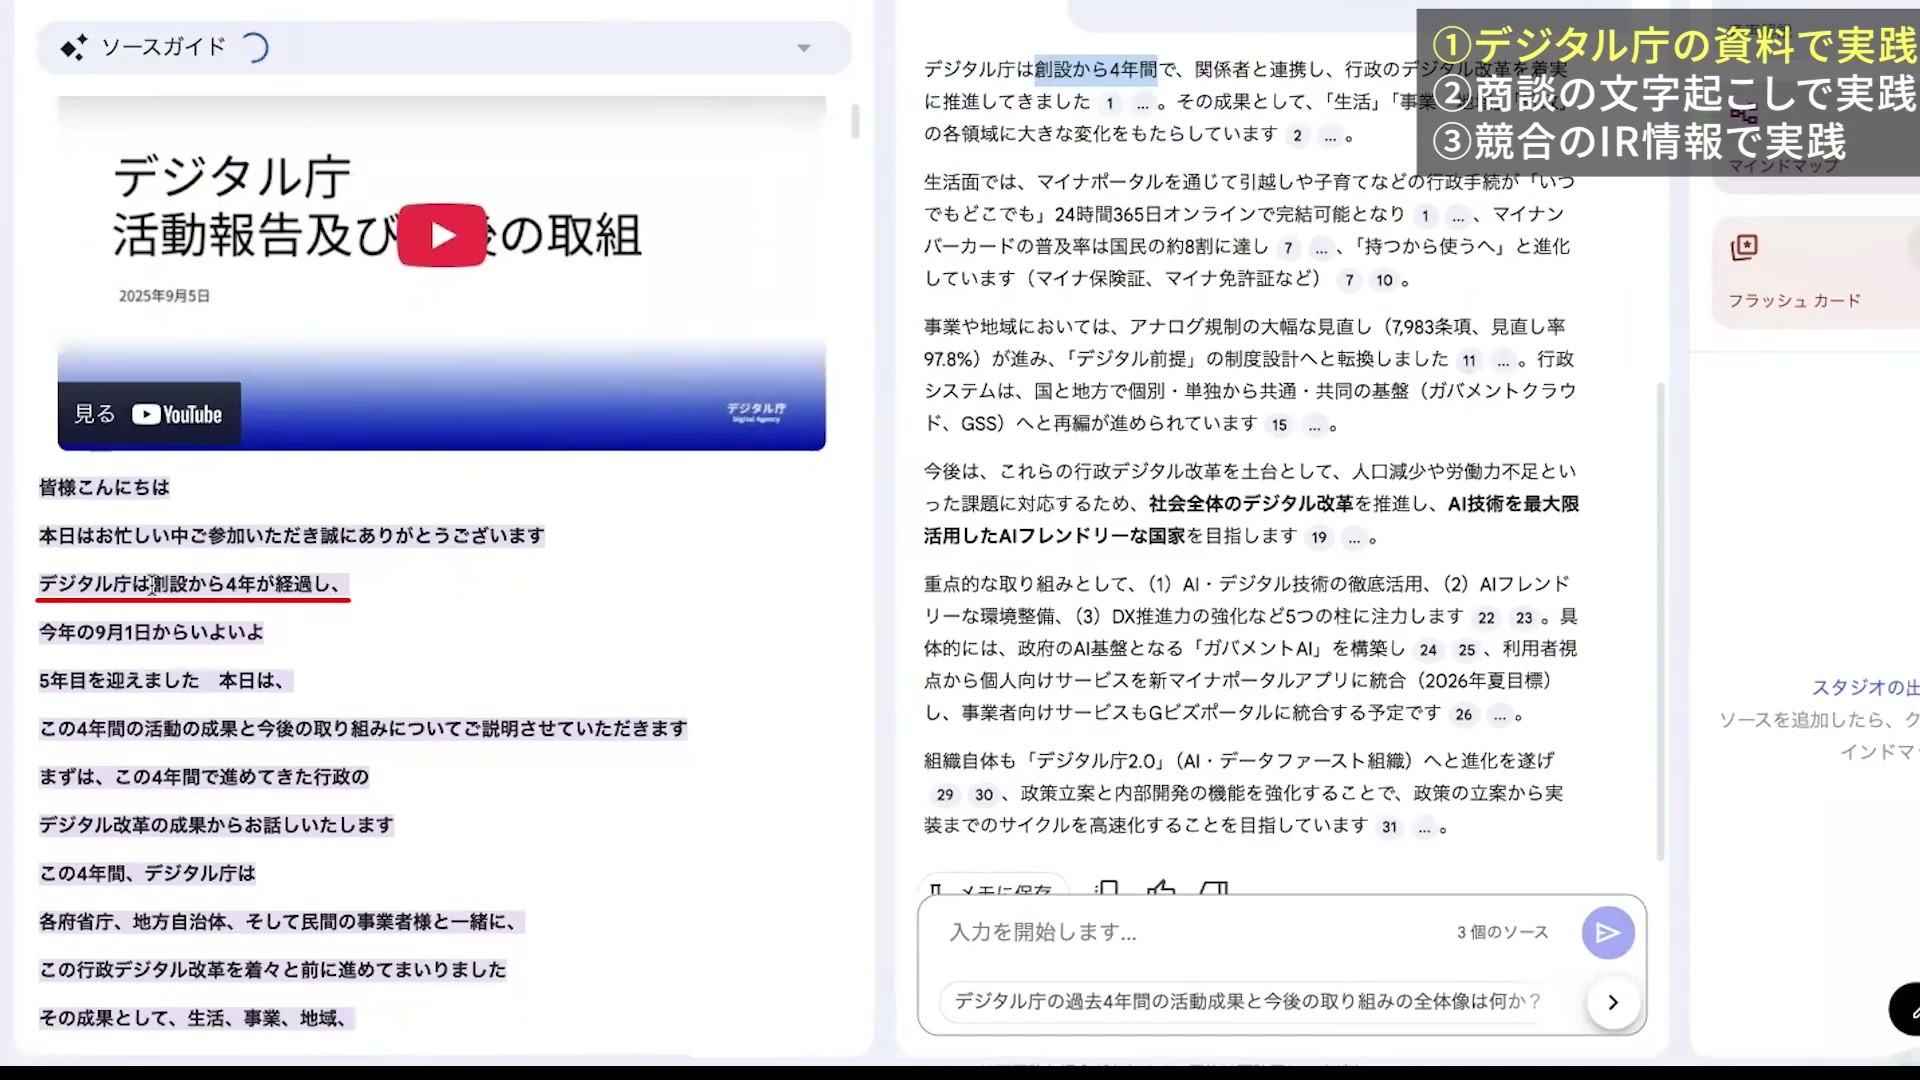
Task: Open citation 26 after 統合する予定です
Action: (1464, 715)
